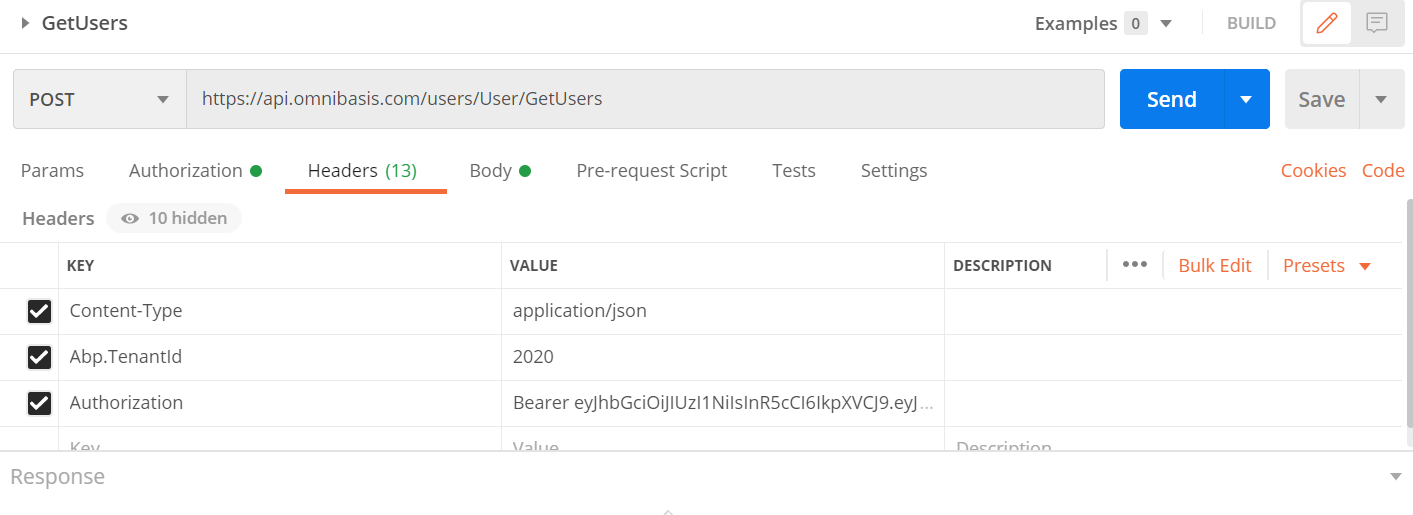Open Bulk Edit for headers
This screenshot has height=515, width=1413.
1215,265
